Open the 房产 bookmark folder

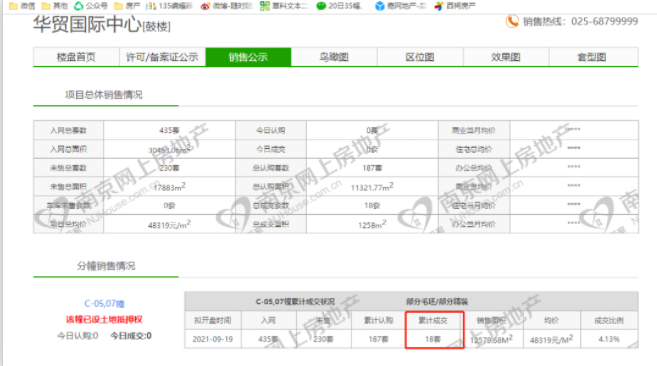pyautogui.click(x=127, y=6)
